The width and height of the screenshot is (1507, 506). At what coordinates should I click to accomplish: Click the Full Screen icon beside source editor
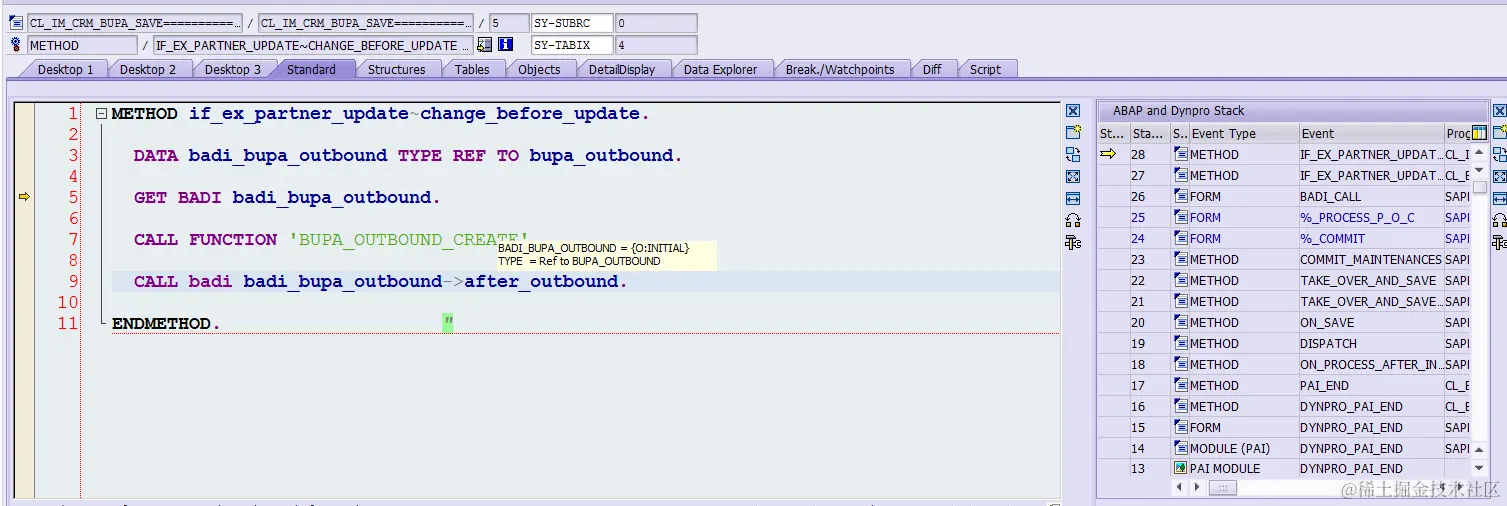tap(1073, 176)
